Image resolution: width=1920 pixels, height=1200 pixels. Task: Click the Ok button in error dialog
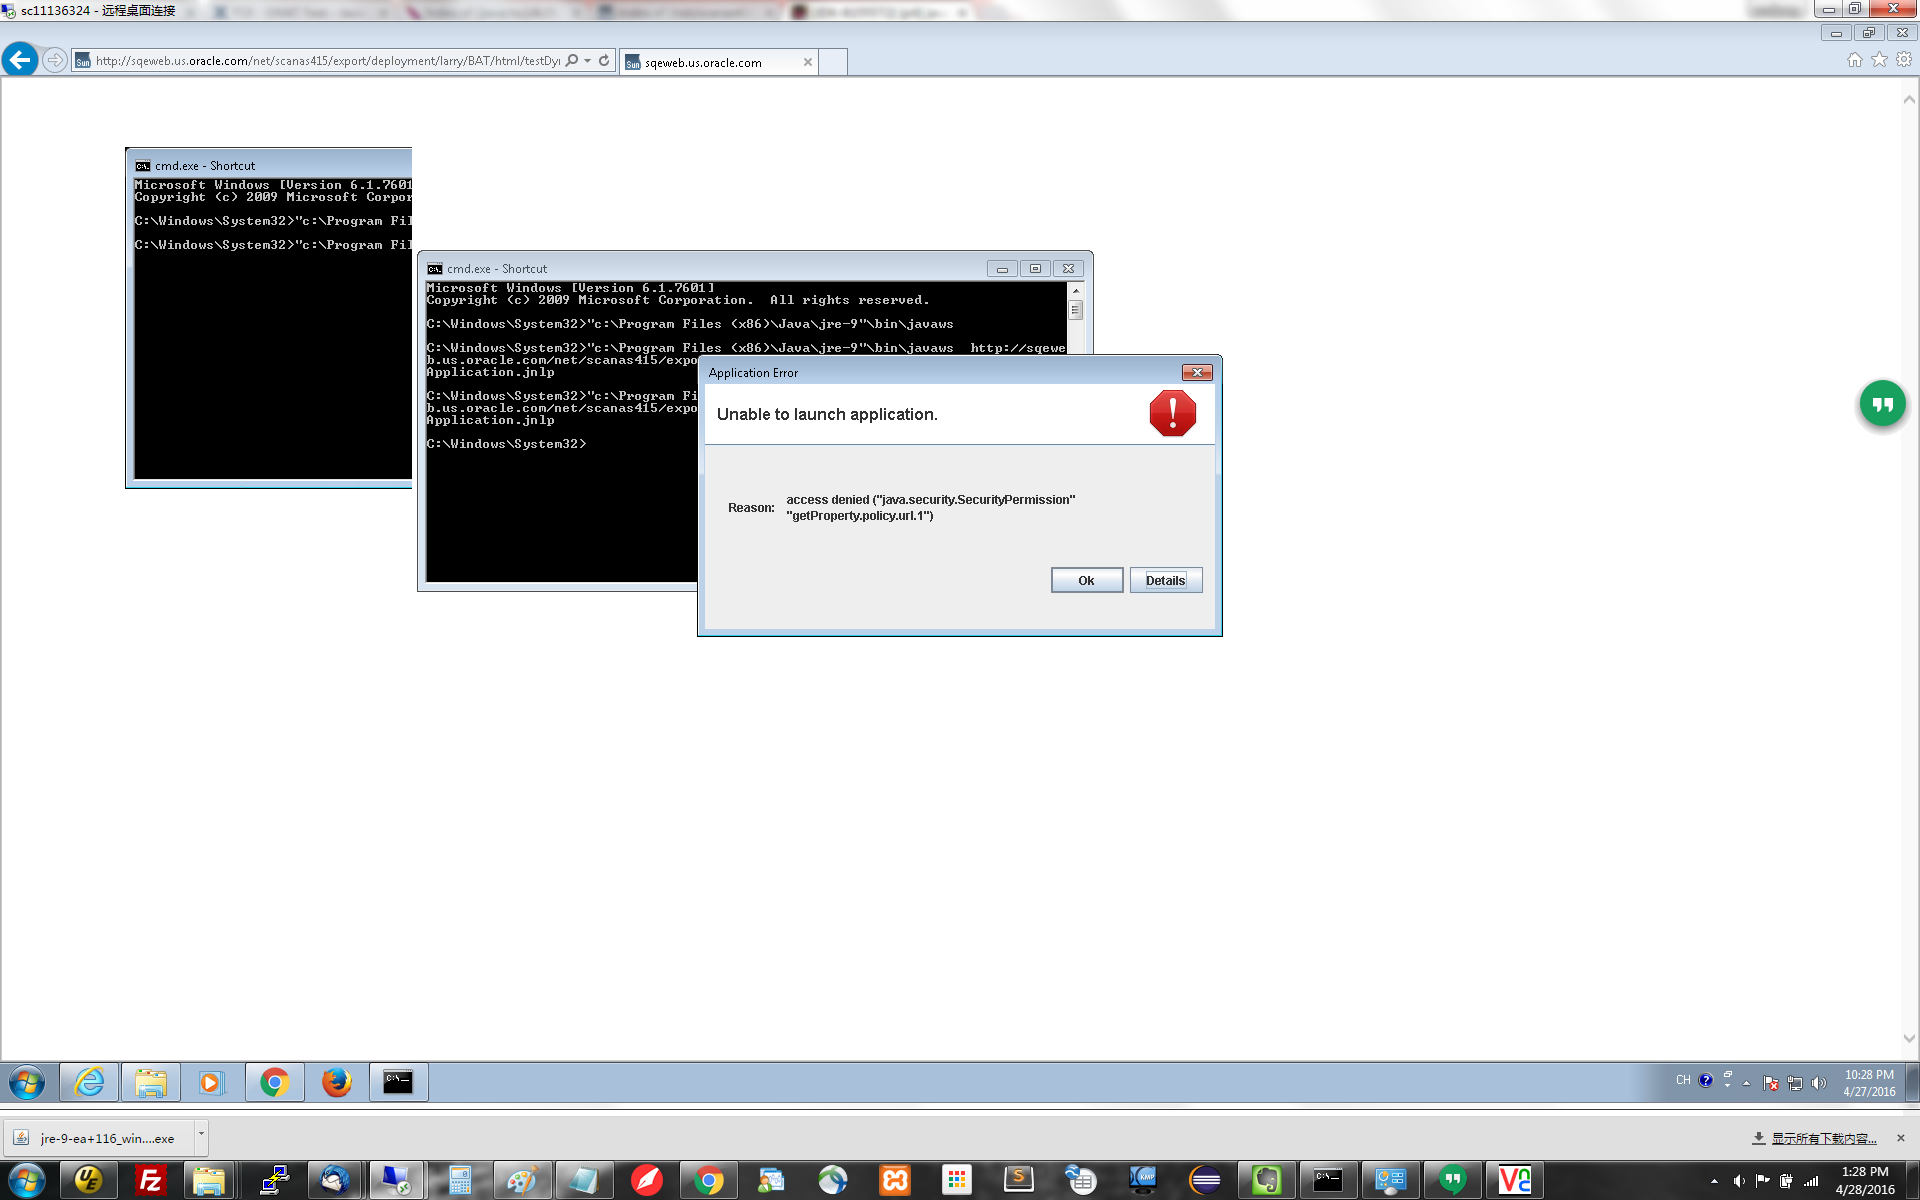point(1086,580)
